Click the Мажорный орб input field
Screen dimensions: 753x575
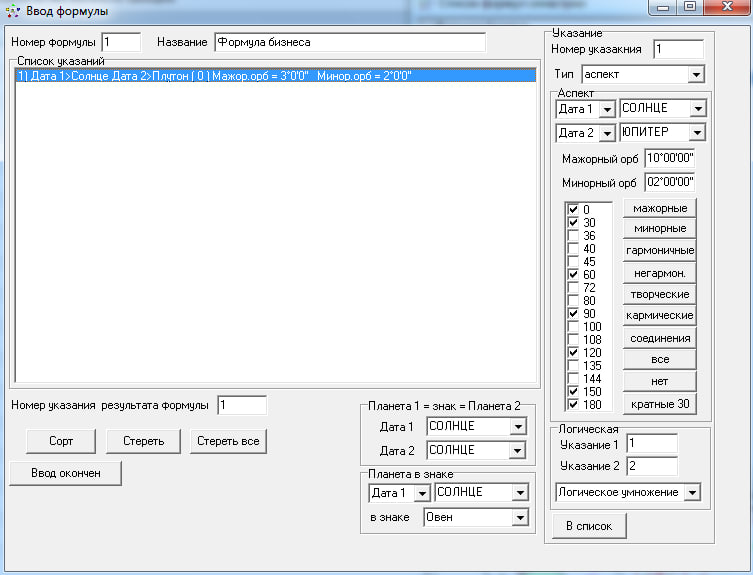[670, 158]
